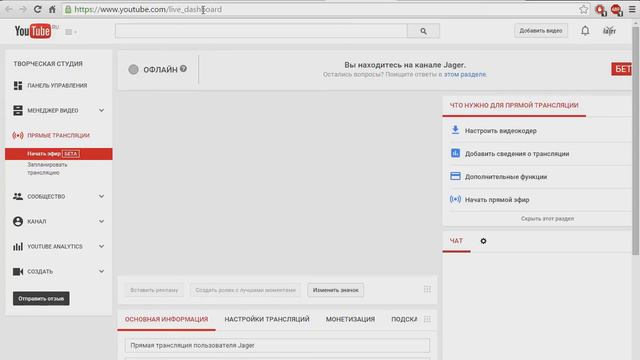Click grid handle icon beside info tabs
Screen dimensions: 640x360
click(x=427, y=319)
